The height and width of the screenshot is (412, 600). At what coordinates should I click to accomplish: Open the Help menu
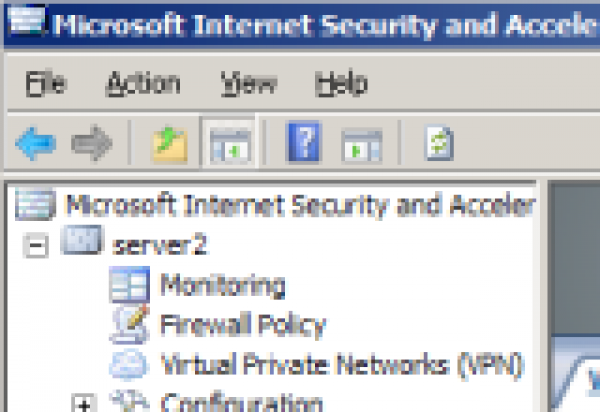(x=341, y=83)
